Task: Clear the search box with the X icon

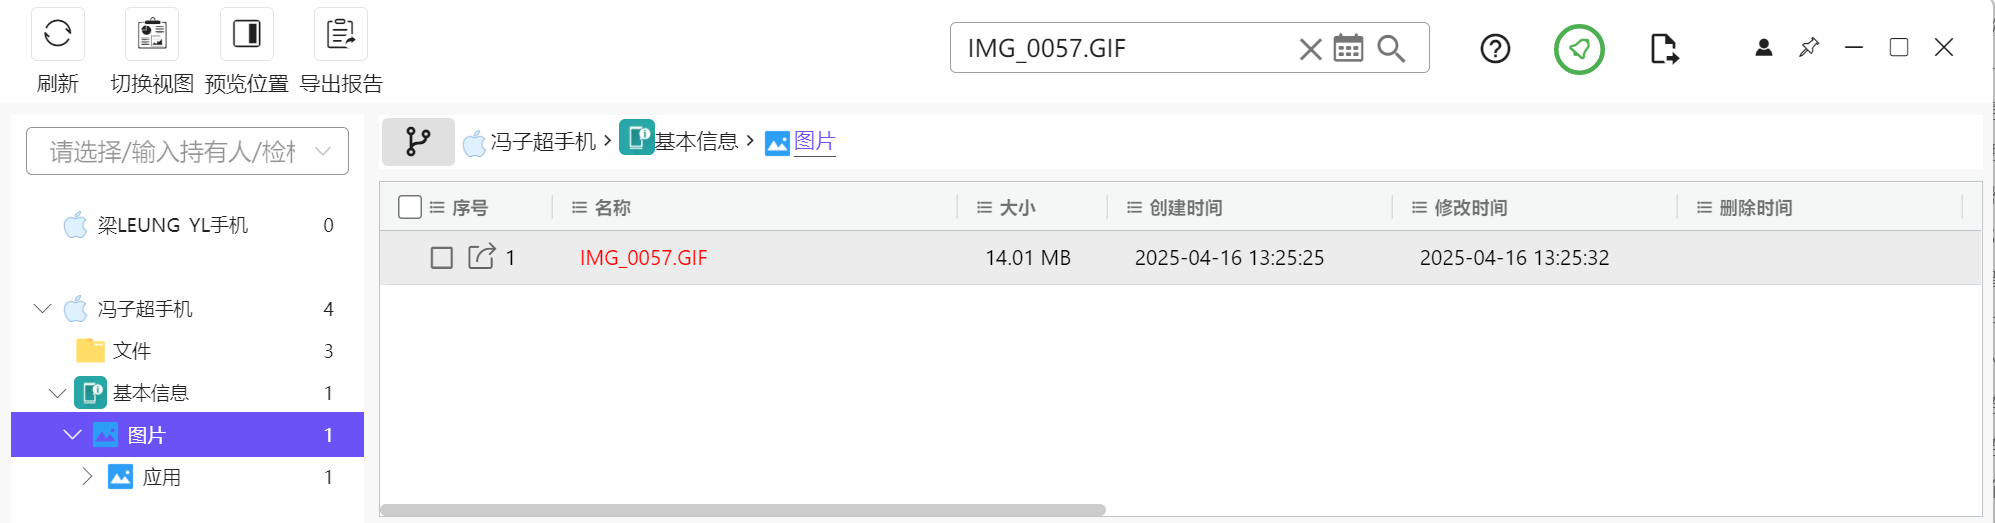Action: (1310, 49)
